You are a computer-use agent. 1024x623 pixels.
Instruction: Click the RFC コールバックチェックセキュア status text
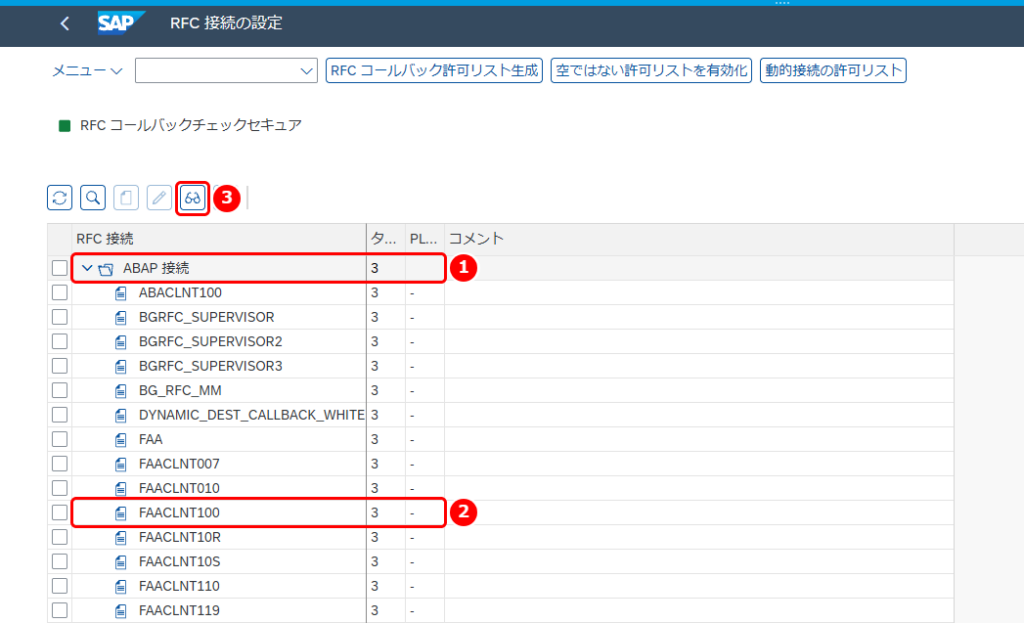(x=191, y=125)
